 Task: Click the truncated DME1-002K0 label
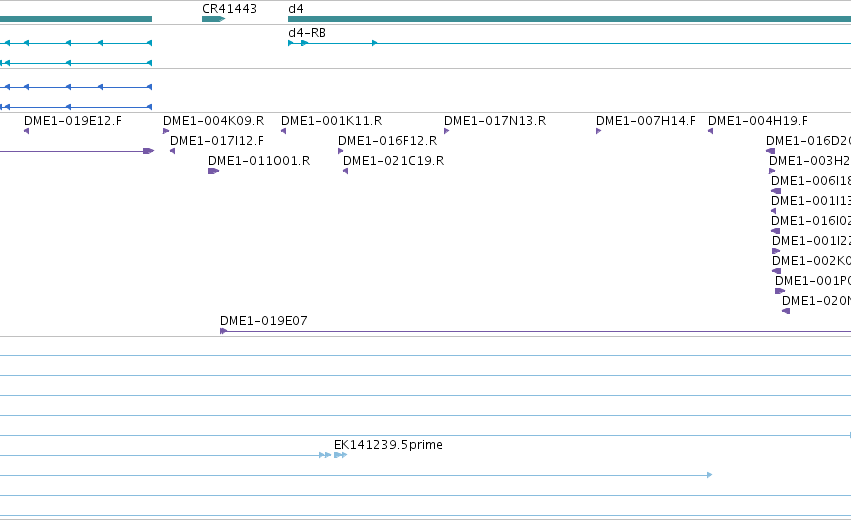click(811, 261)
